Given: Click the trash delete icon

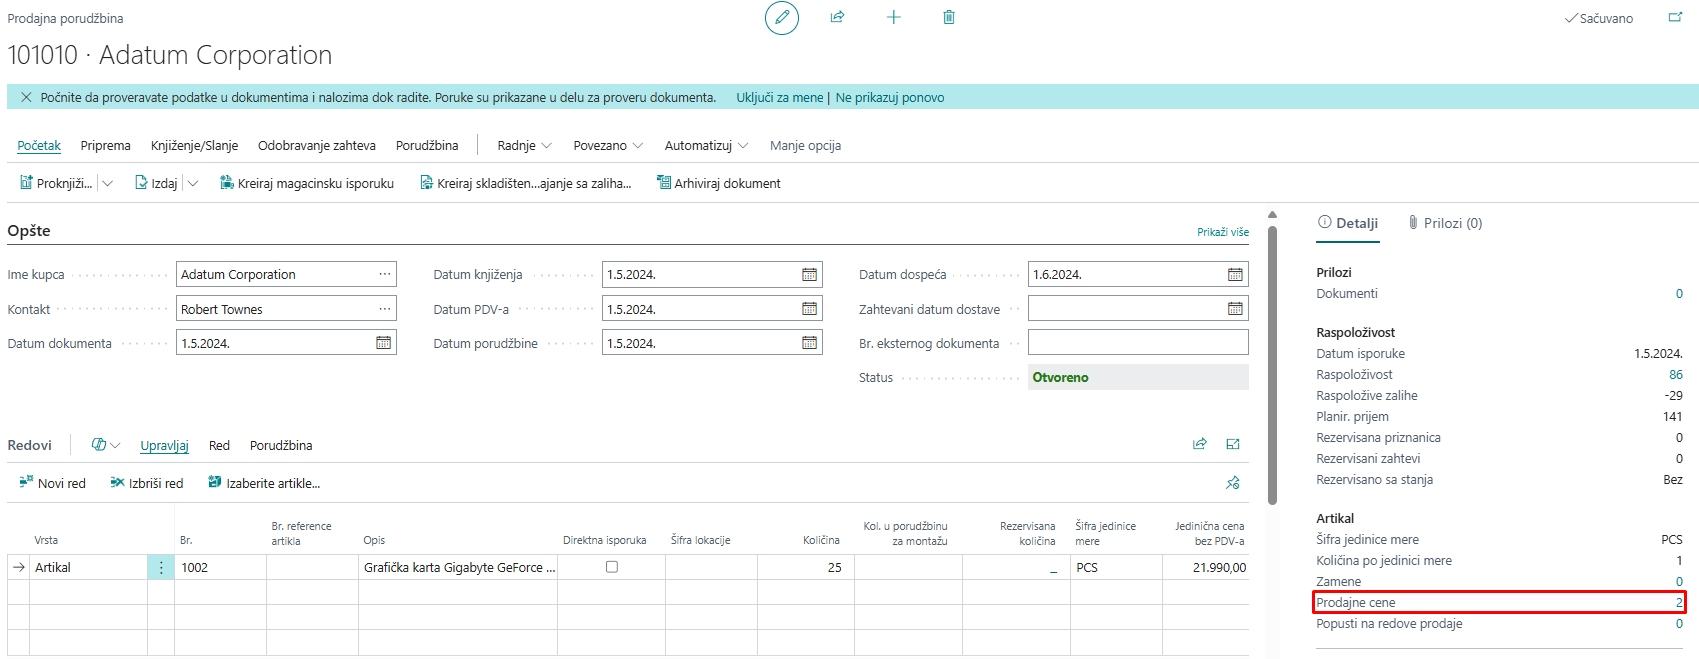Looking at the screenshot, I should pos(948,17).
